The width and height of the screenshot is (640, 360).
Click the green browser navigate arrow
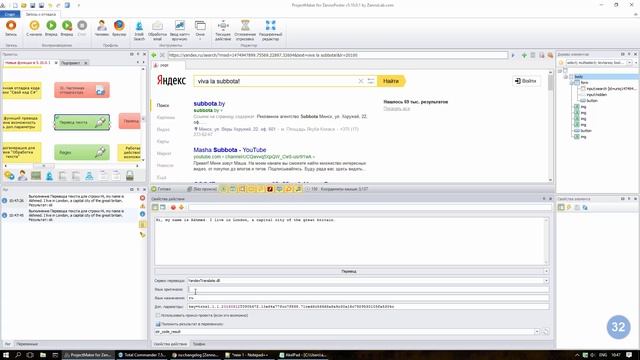[x=154, y=55]
